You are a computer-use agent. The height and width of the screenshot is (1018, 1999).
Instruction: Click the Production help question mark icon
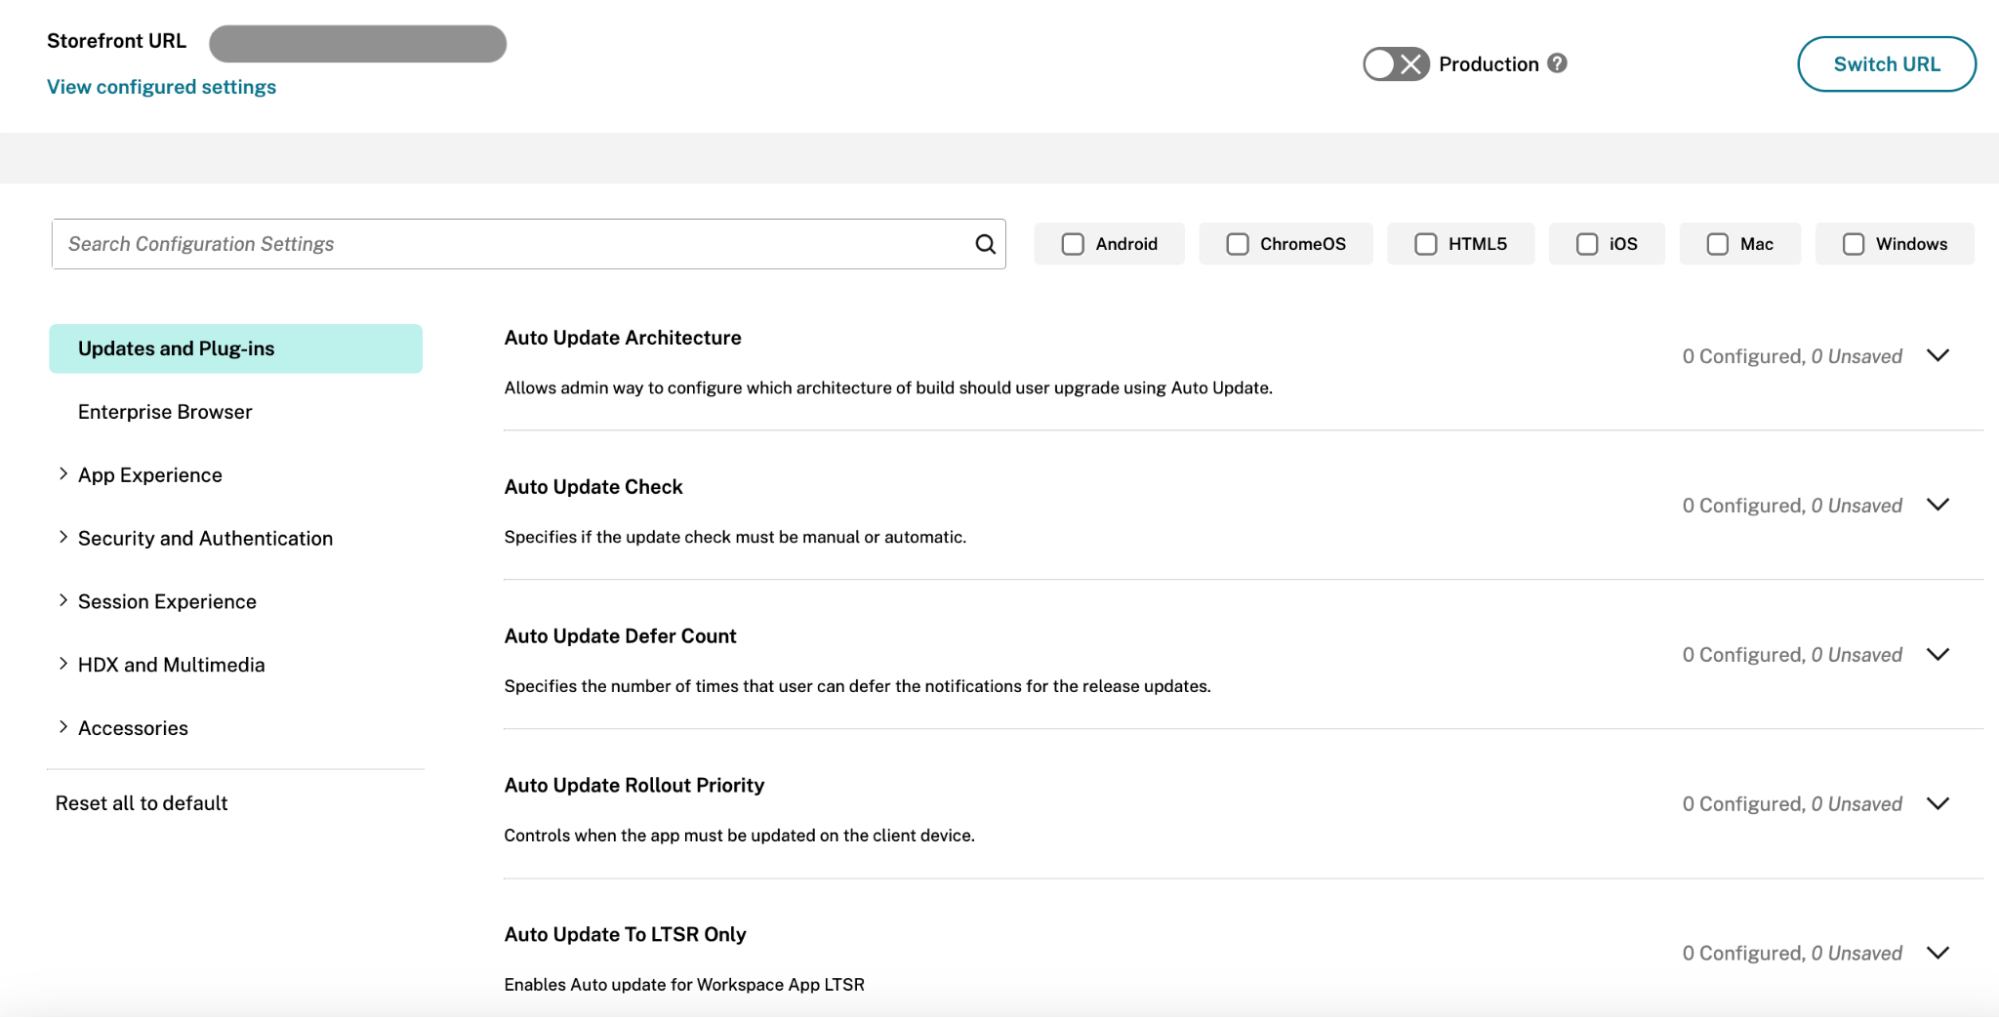click(1557, 63)
